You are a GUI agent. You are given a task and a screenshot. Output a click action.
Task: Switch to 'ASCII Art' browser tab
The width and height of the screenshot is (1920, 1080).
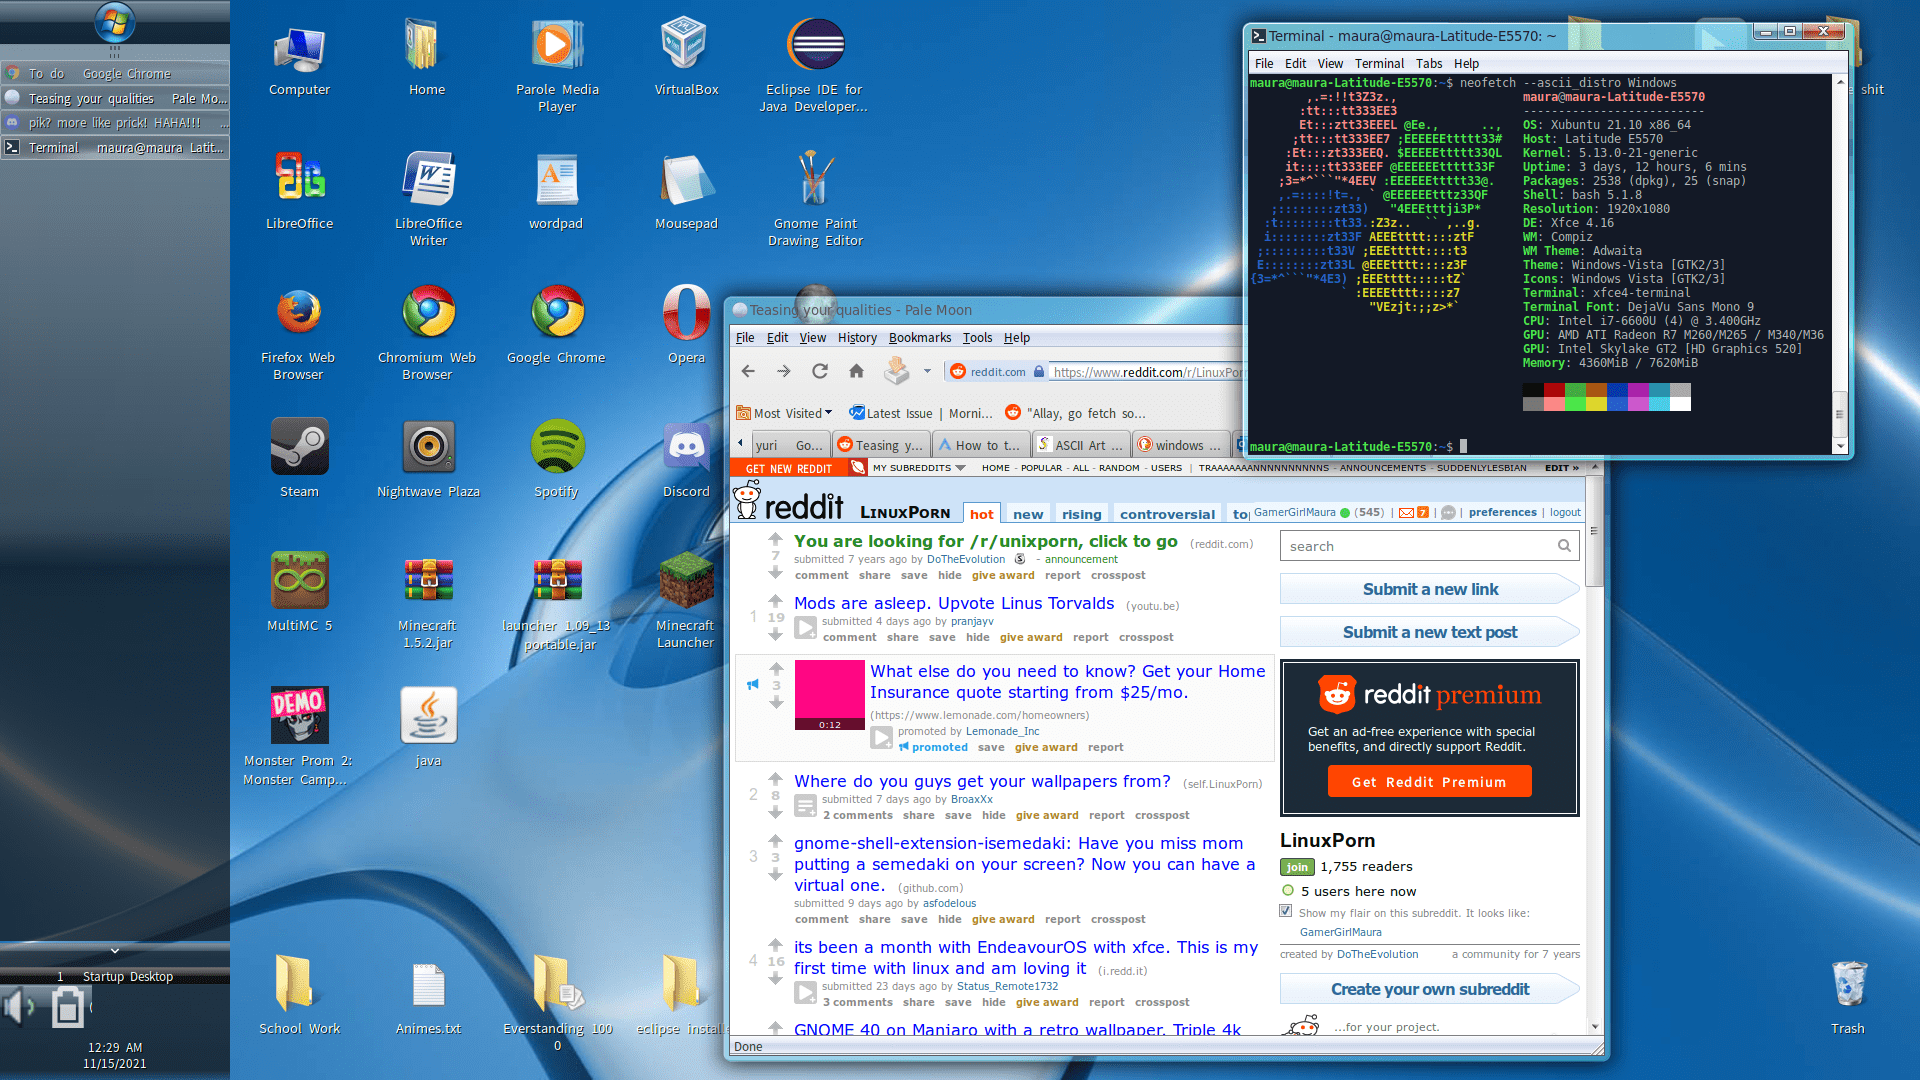coord(1081,445)
